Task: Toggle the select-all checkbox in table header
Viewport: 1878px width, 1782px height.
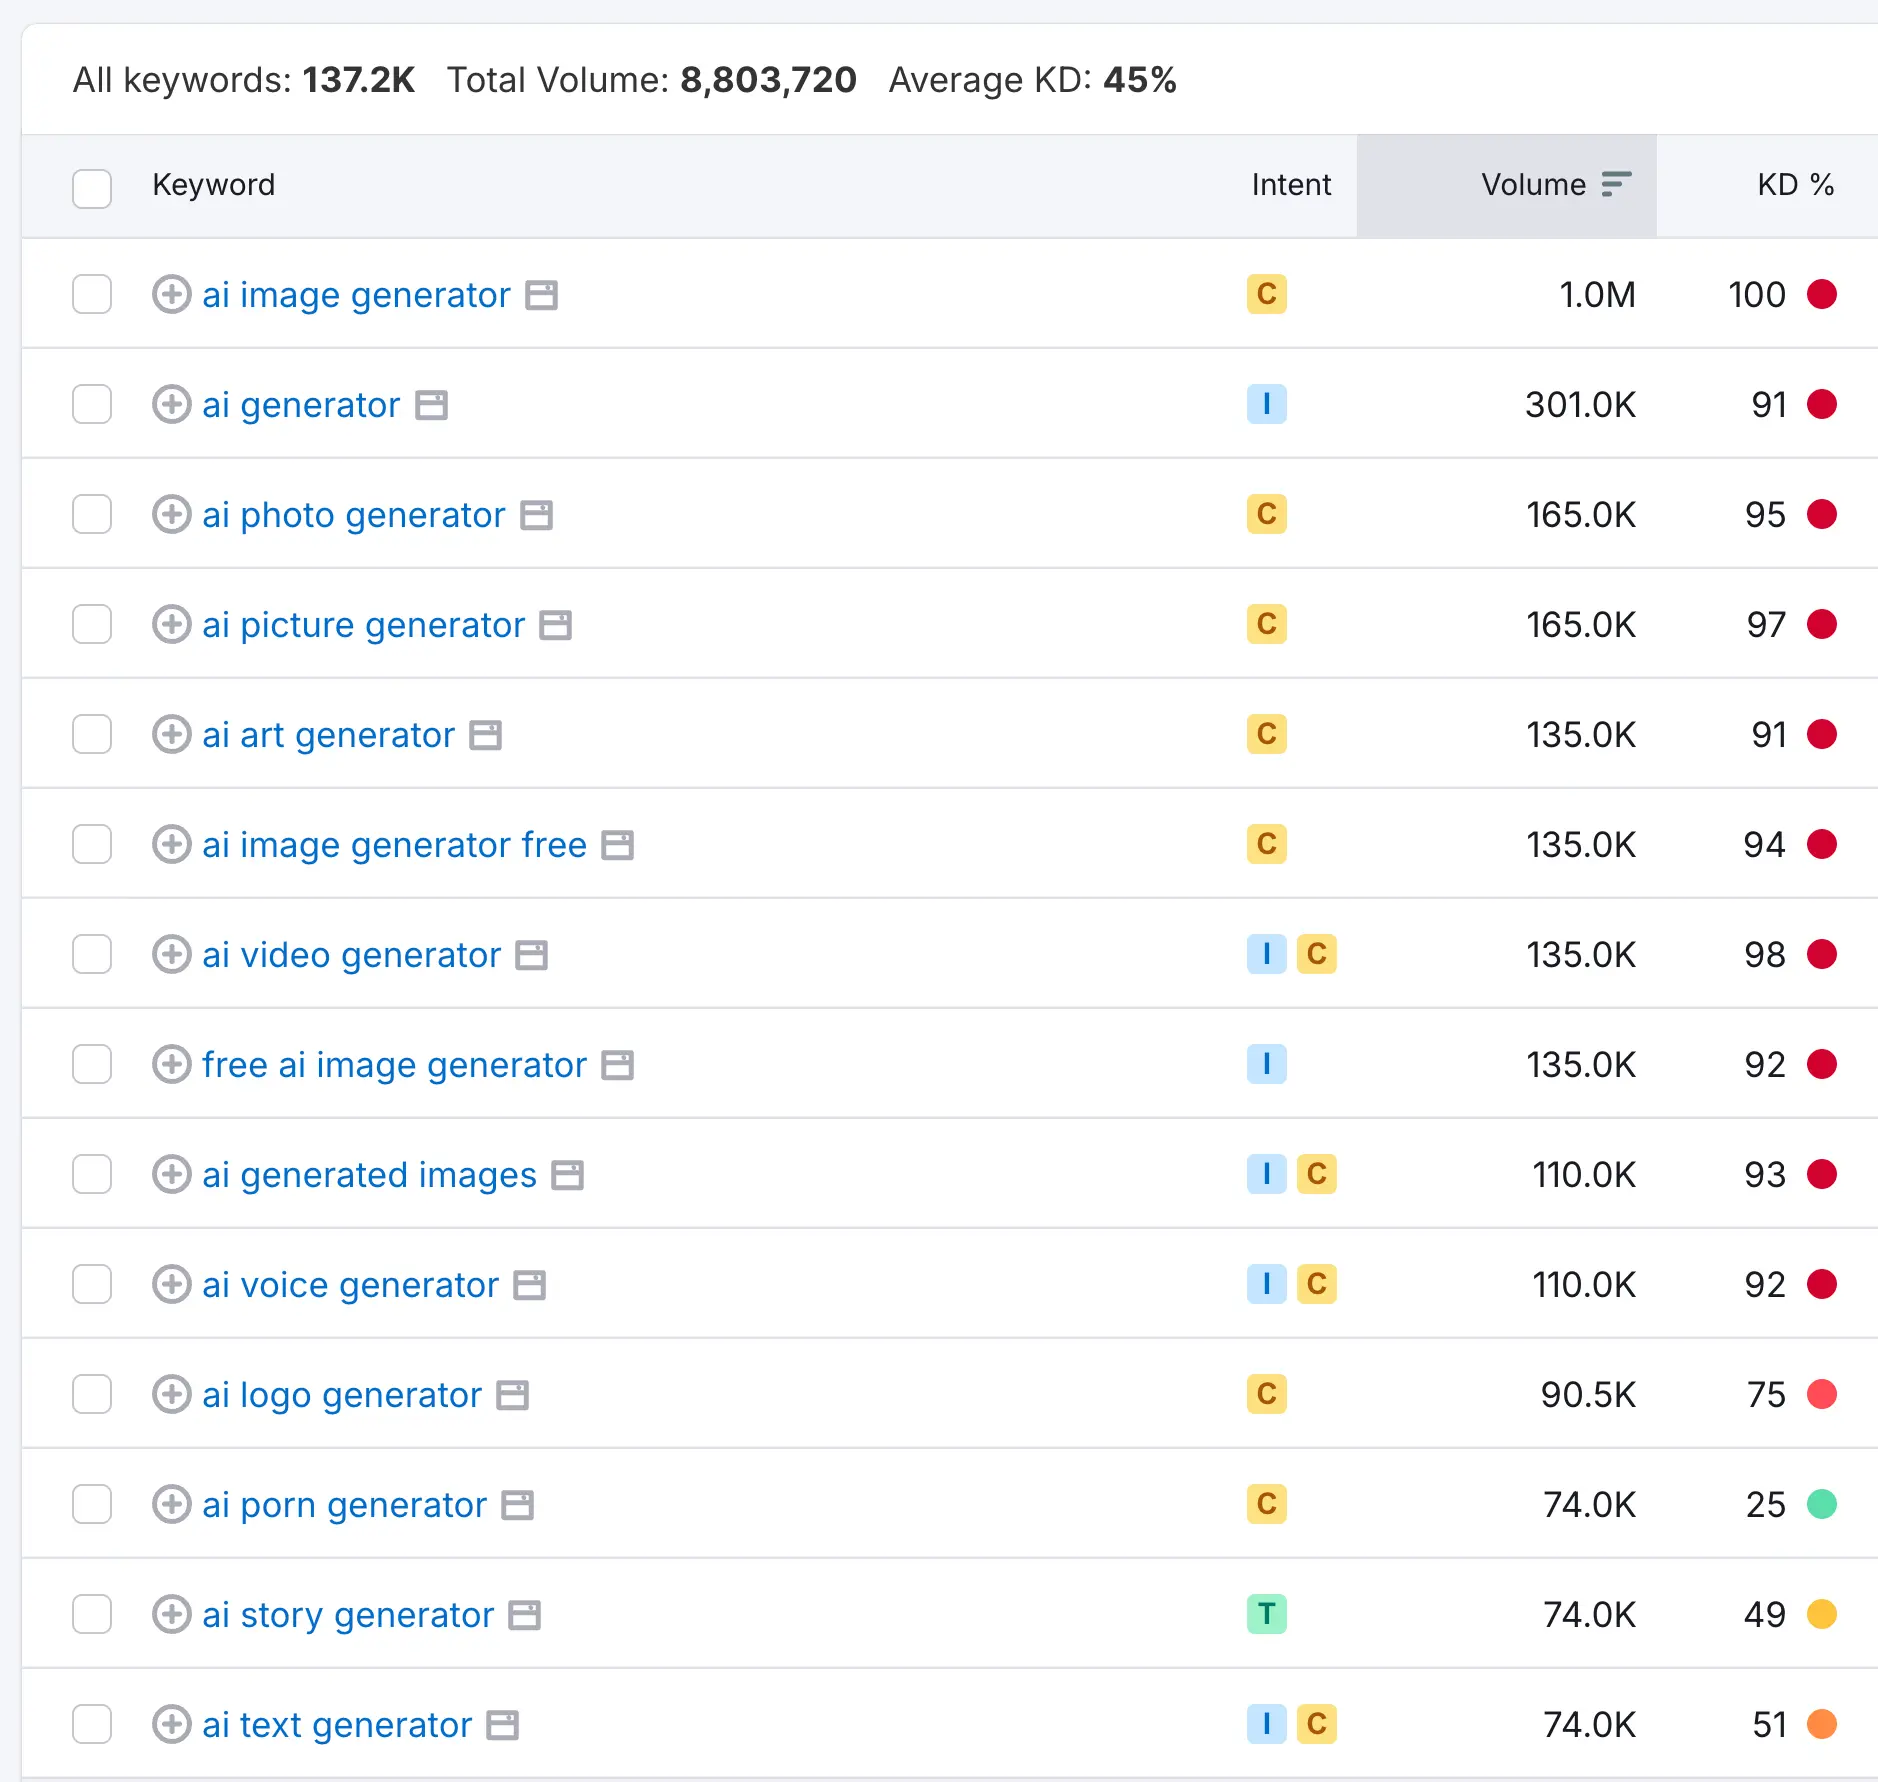Action: point(92,188)
